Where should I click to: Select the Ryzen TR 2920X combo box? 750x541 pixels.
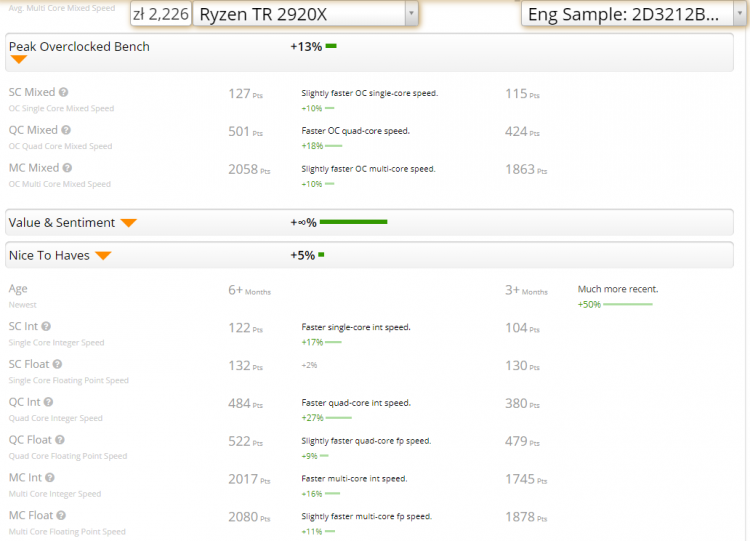pos(305,14)
